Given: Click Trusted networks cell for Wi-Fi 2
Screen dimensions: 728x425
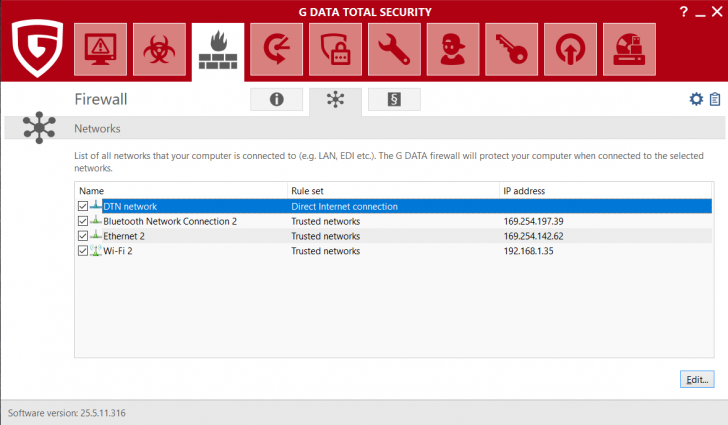Looking at the screenshot, I should (325, 251).
